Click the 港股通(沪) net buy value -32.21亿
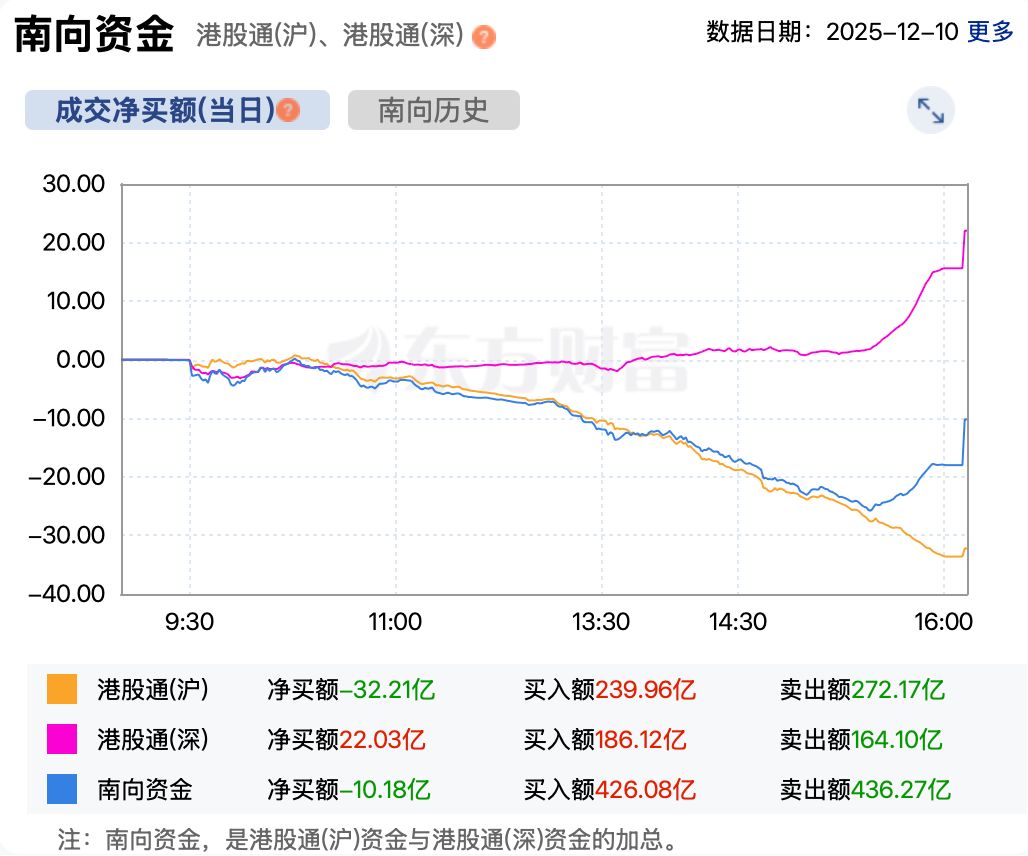The height and width of the screenshot is (856, 1028). (388, 690)
